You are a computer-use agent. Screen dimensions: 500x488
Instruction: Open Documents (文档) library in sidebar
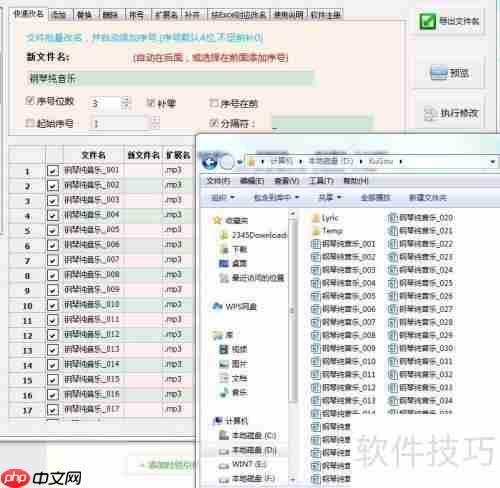pyautogui.click(x=233, y=378)
